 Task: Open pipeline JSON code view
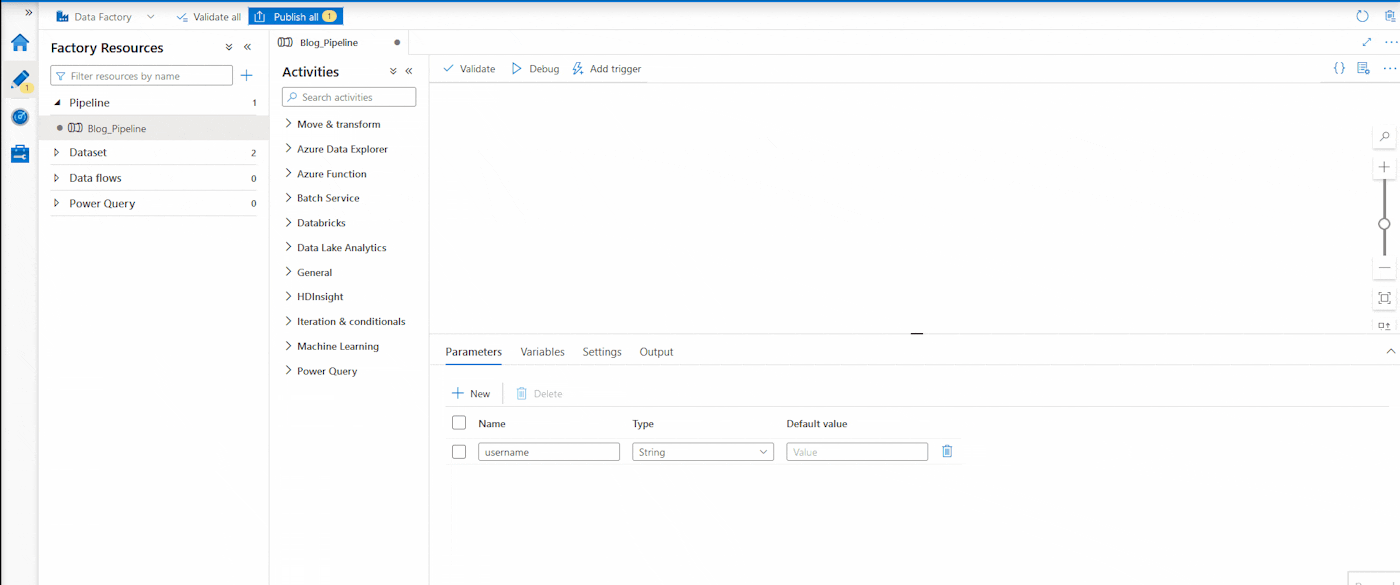click(1339, 68)
